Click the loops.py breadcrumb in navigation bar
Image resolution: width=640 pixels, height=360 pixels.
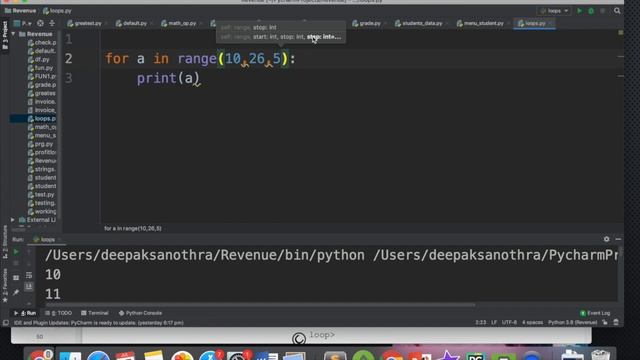click(58, 11)
